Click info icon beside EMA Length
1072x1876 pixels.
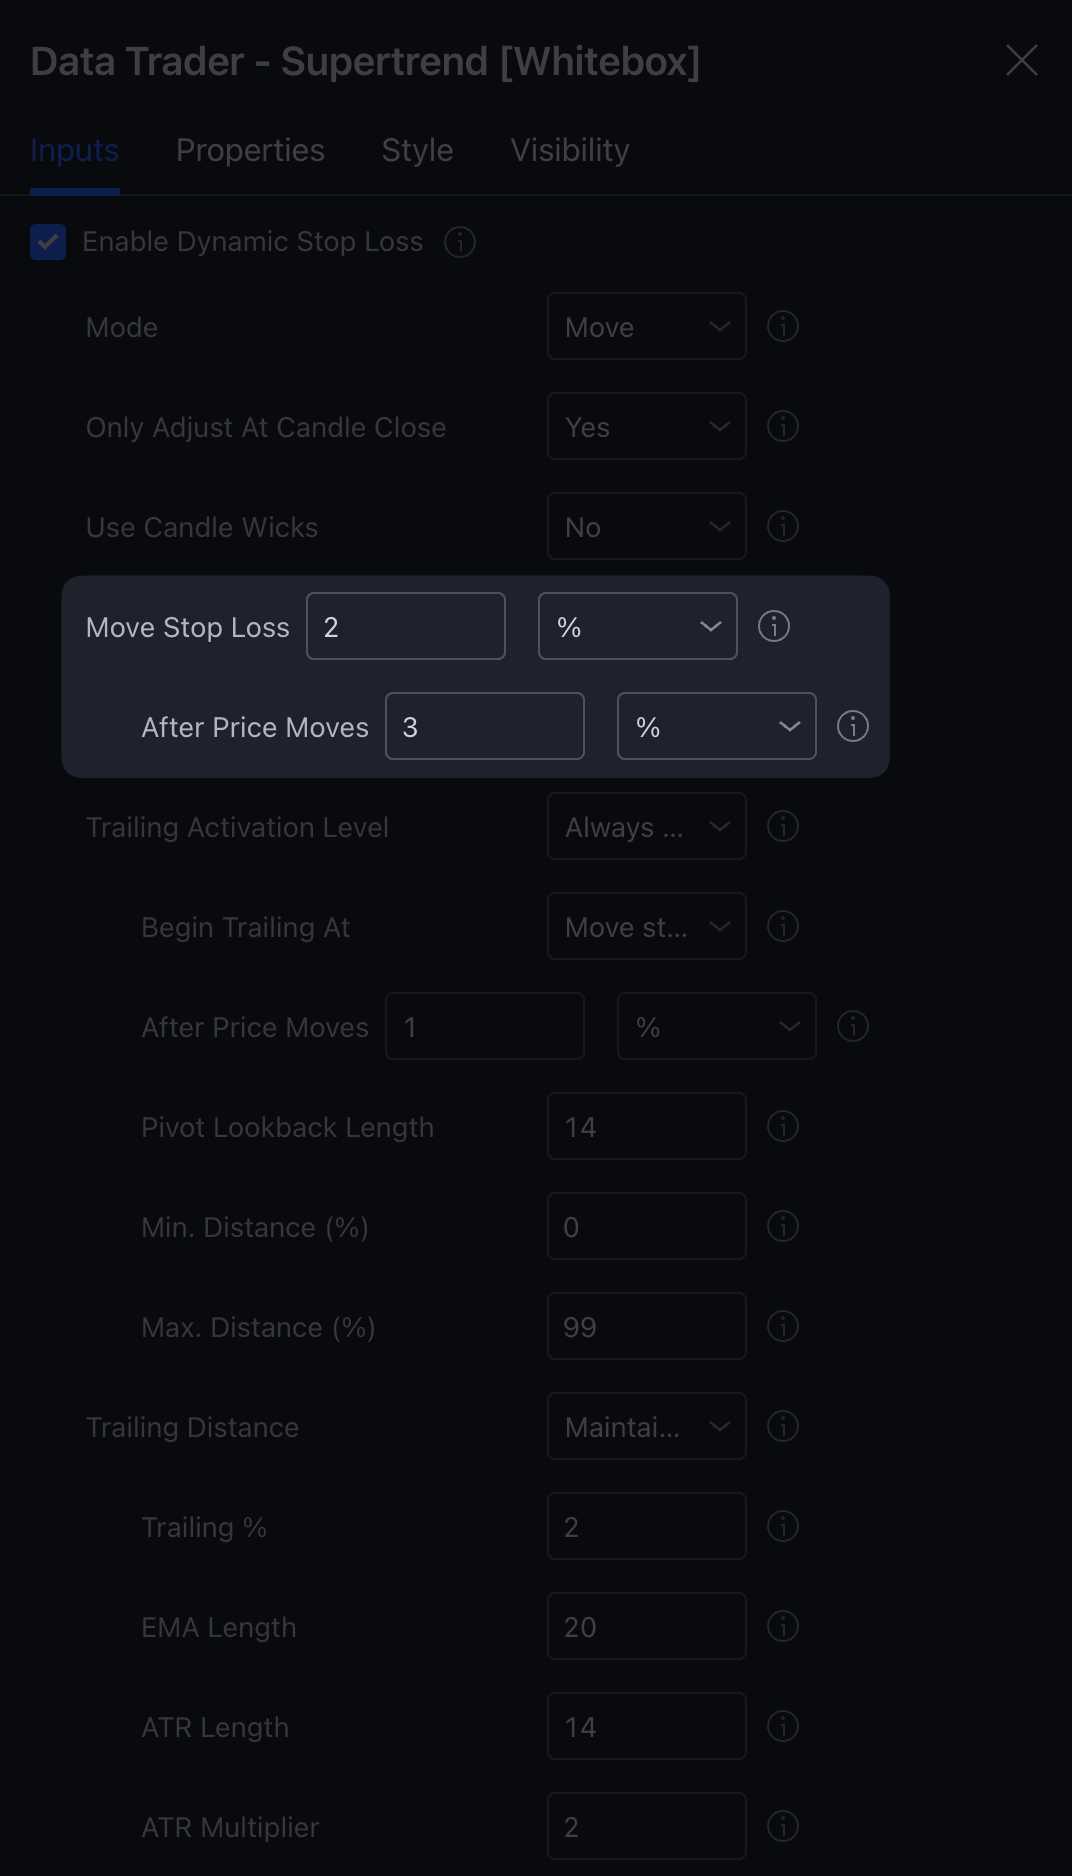click(x=783, y=1626)
